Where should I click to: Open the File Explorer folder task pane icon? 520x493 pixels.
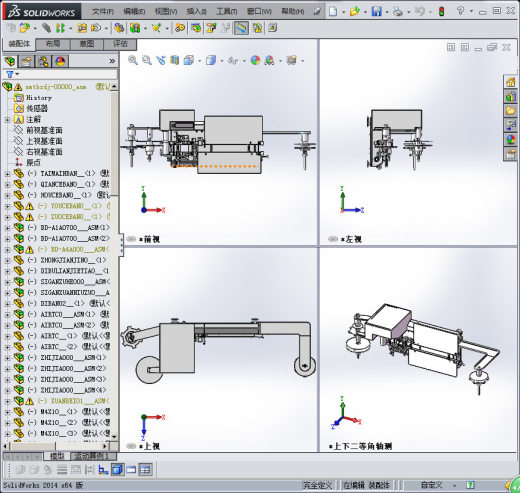(510, 111)
